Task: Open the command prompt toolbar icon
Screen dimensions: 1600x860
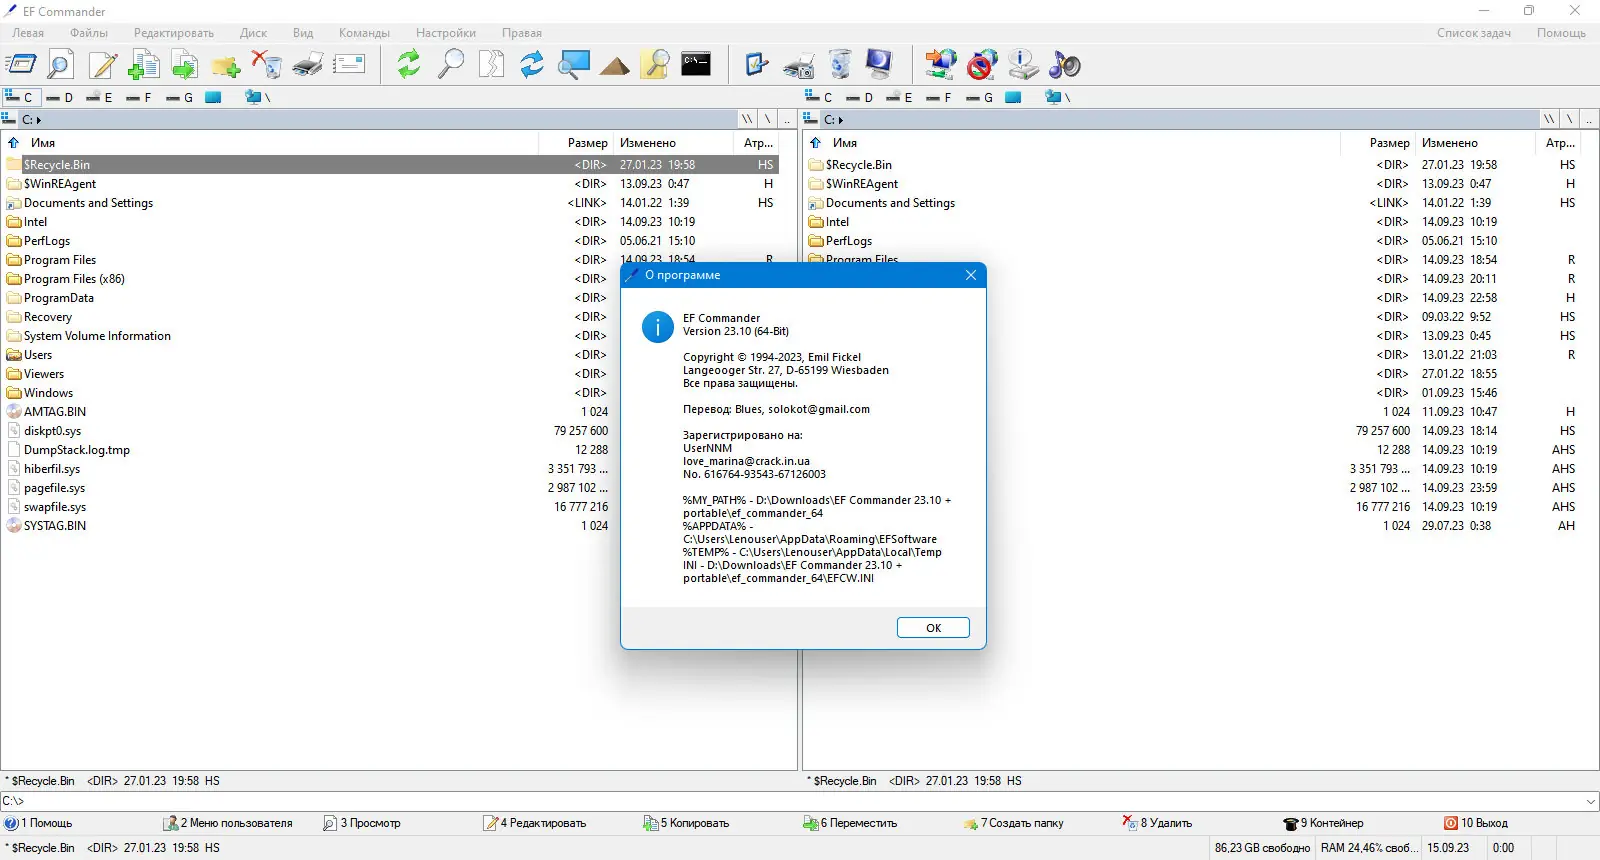Action: [x=696, y=64]
